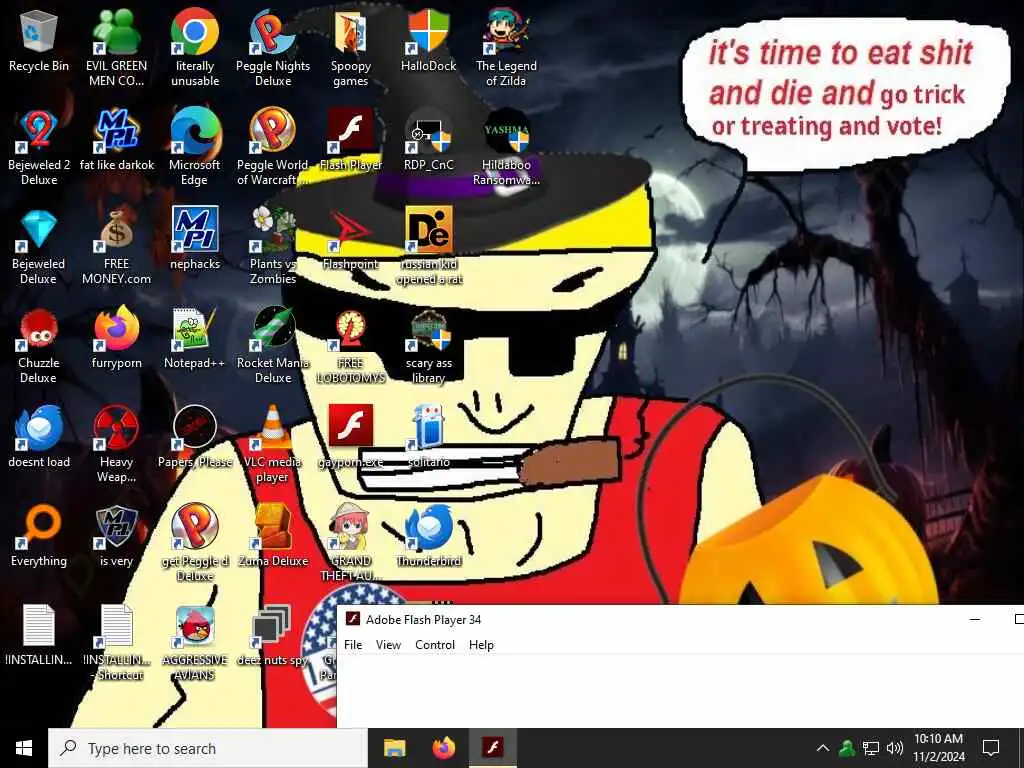This screenshot has height=768, width=1024.
Task: Open the 'is very' MPI shortcut
Action: 116,536
